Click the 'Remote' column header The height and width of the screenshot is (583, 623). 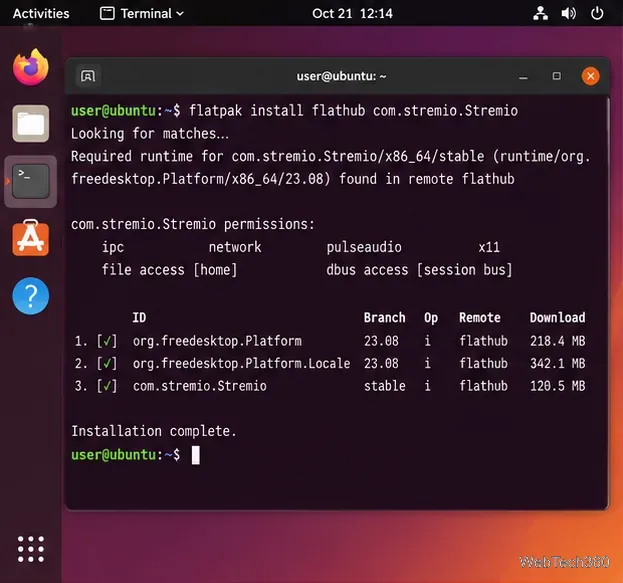pyautogui.click(x=480, y=318)
